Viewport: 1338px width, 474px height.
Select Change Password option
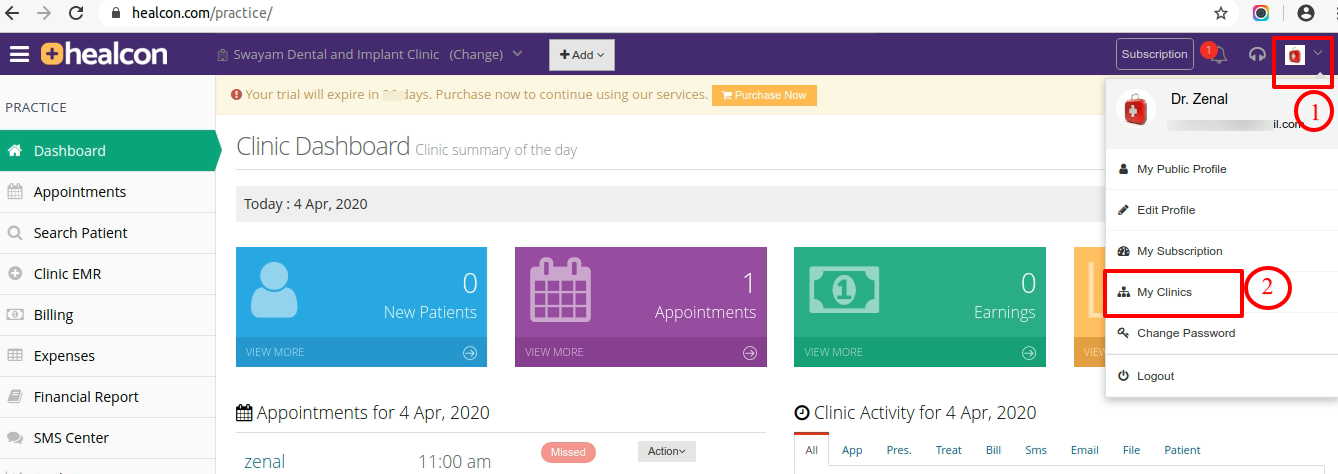coord(1221,333)
